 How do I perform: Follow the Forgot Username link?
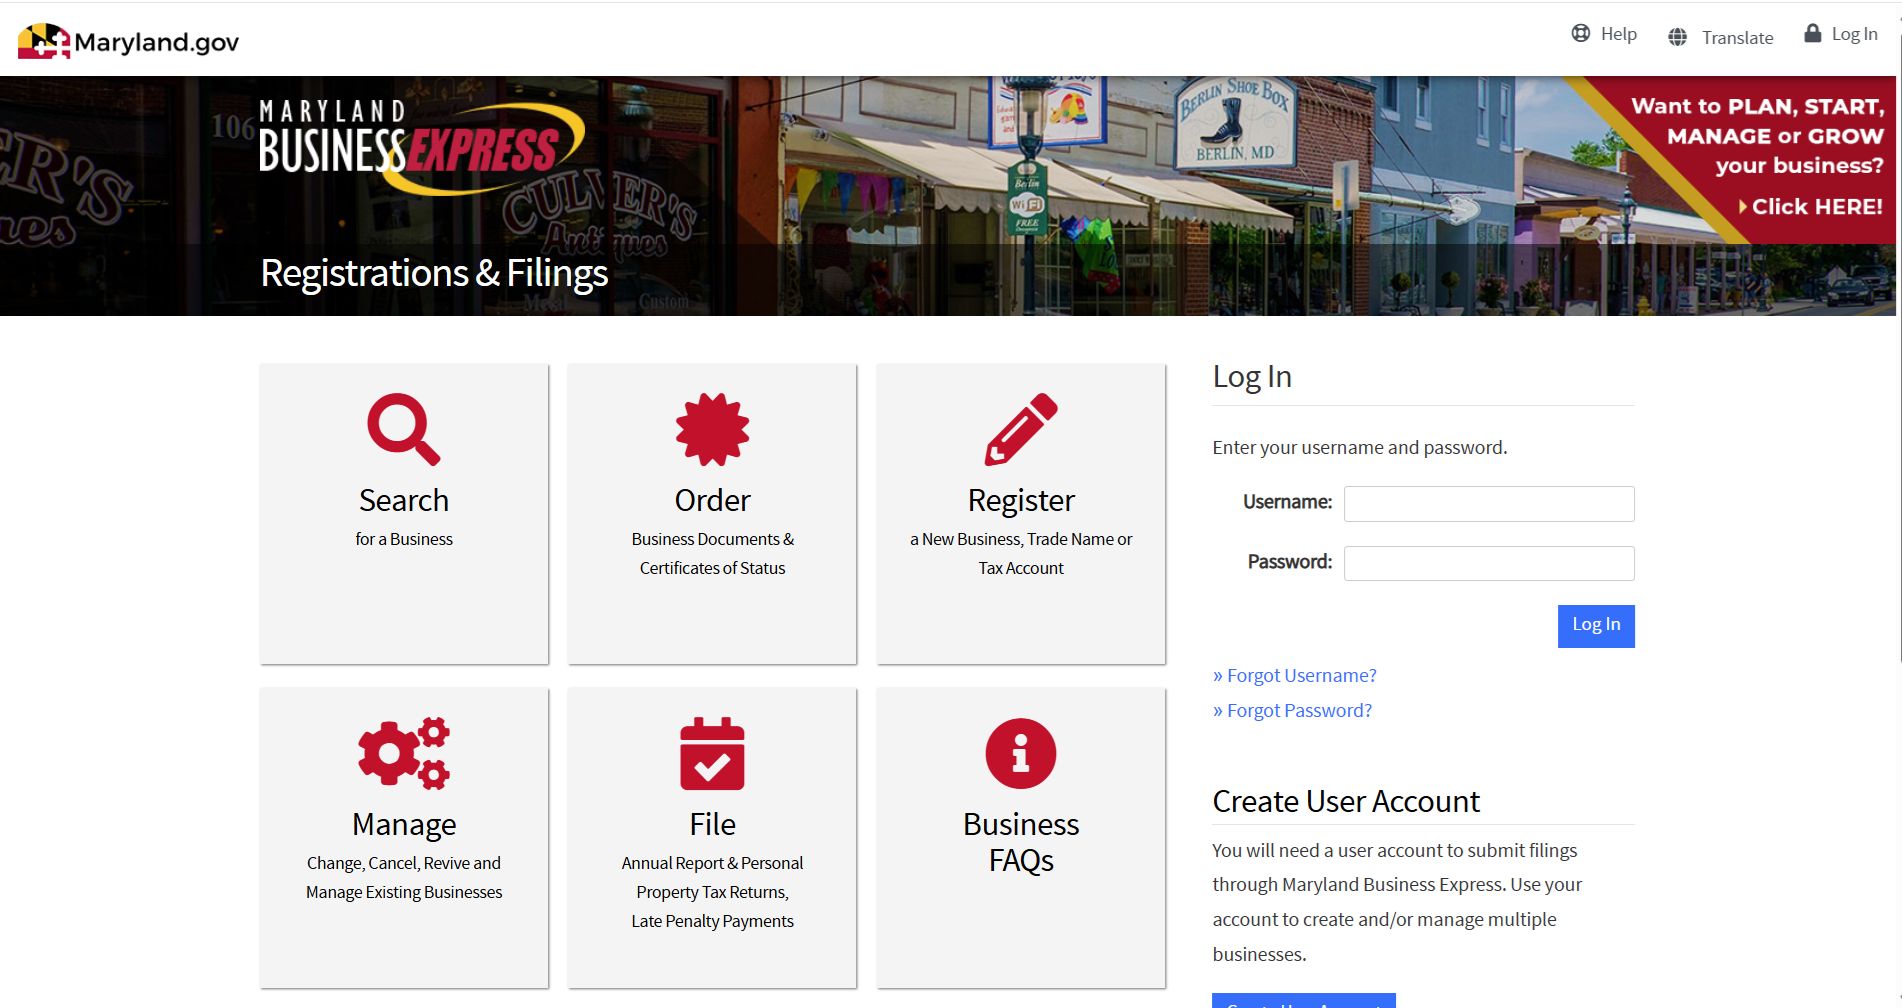[1301, 675]
